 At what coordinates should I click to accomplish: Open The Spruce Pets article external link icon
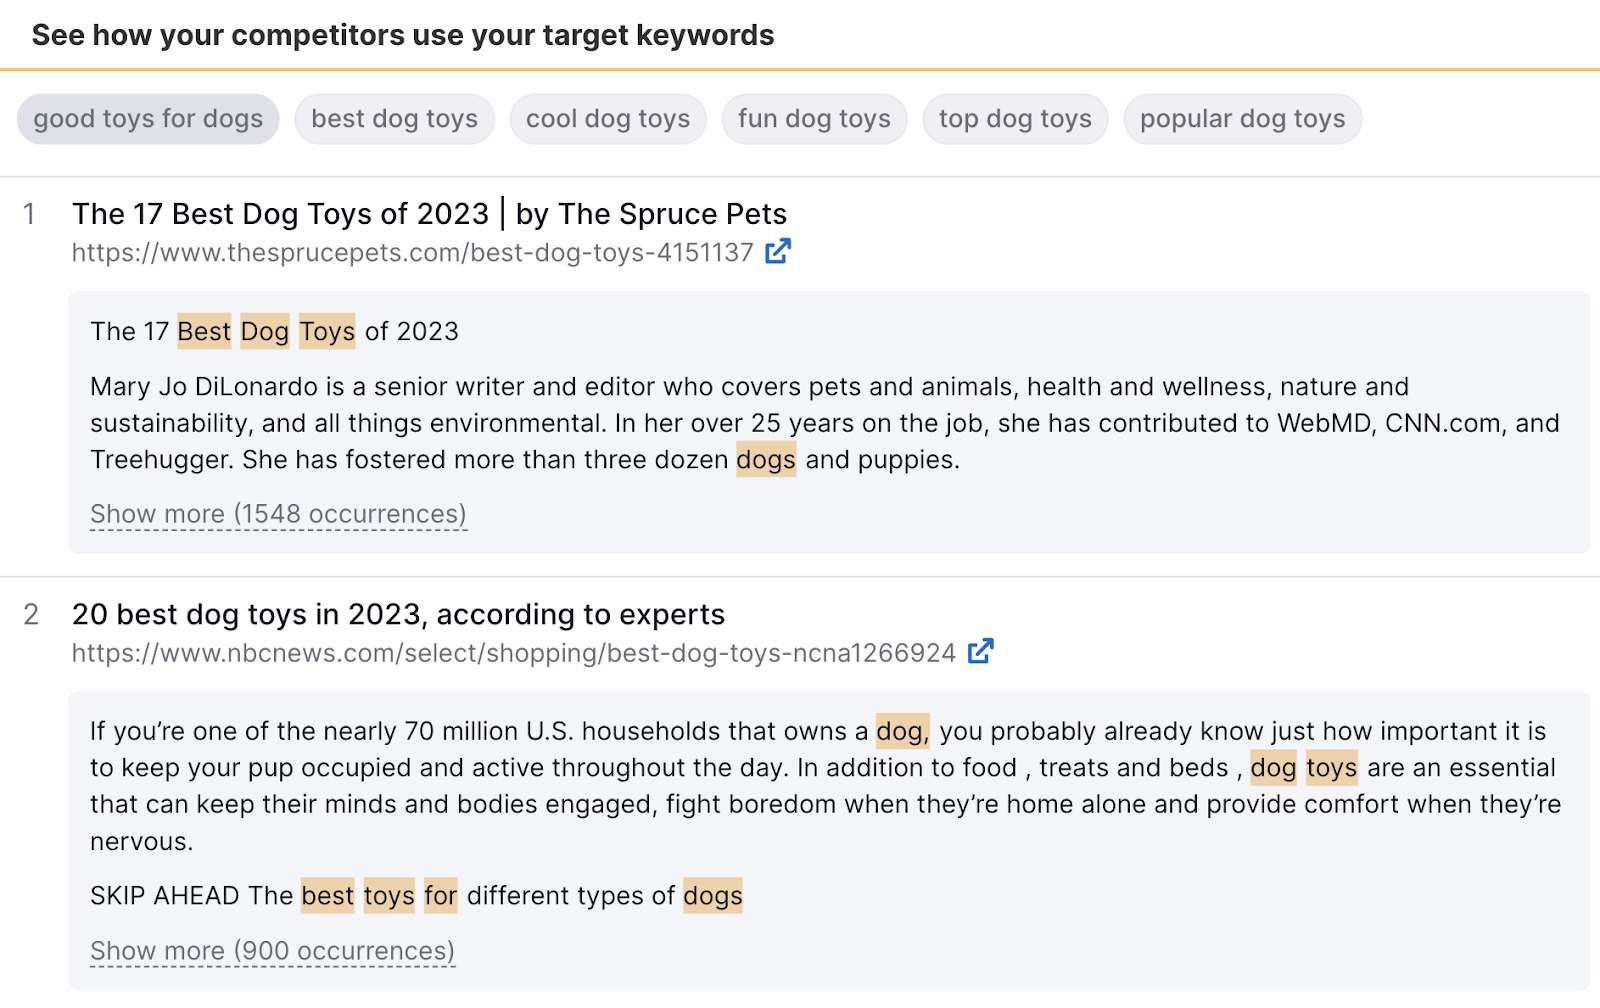[x=779, y=252]
